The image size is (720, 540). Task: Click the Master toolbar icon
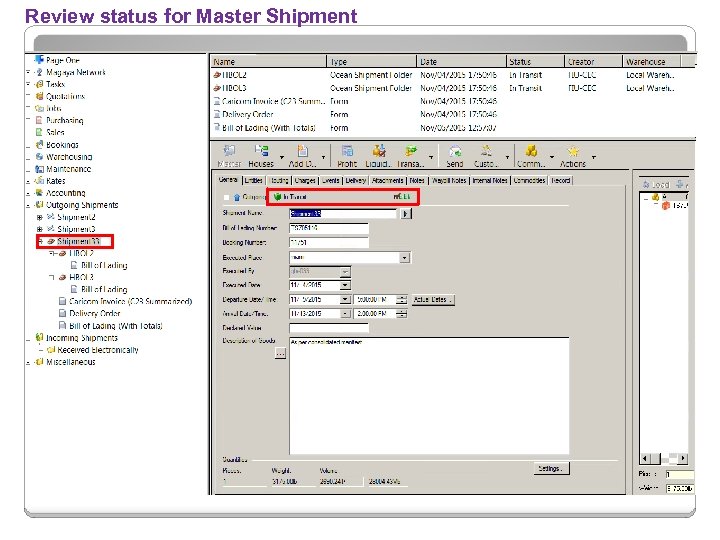(x=229, y=151)
